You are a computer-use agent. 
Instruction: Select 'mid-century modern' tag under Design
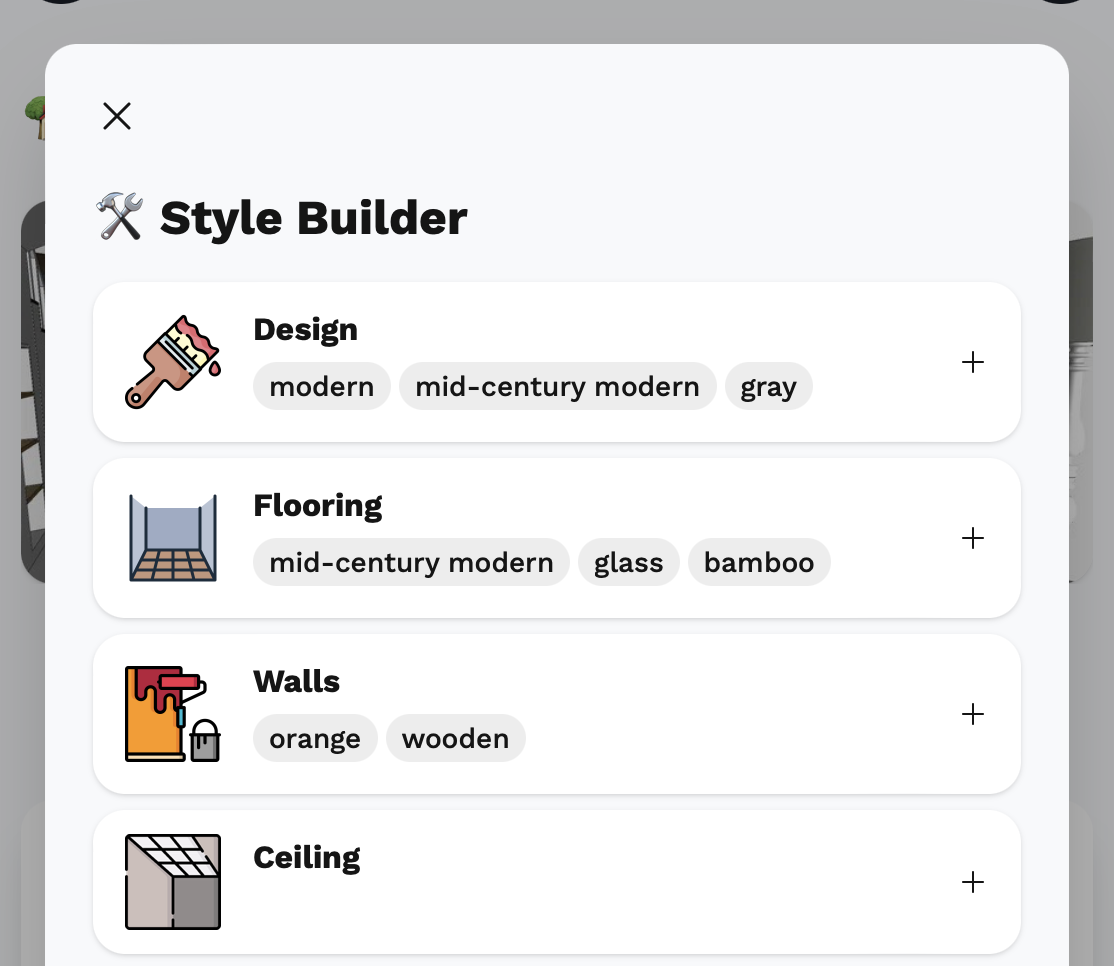pyautogui.click(x=557, y=387)
